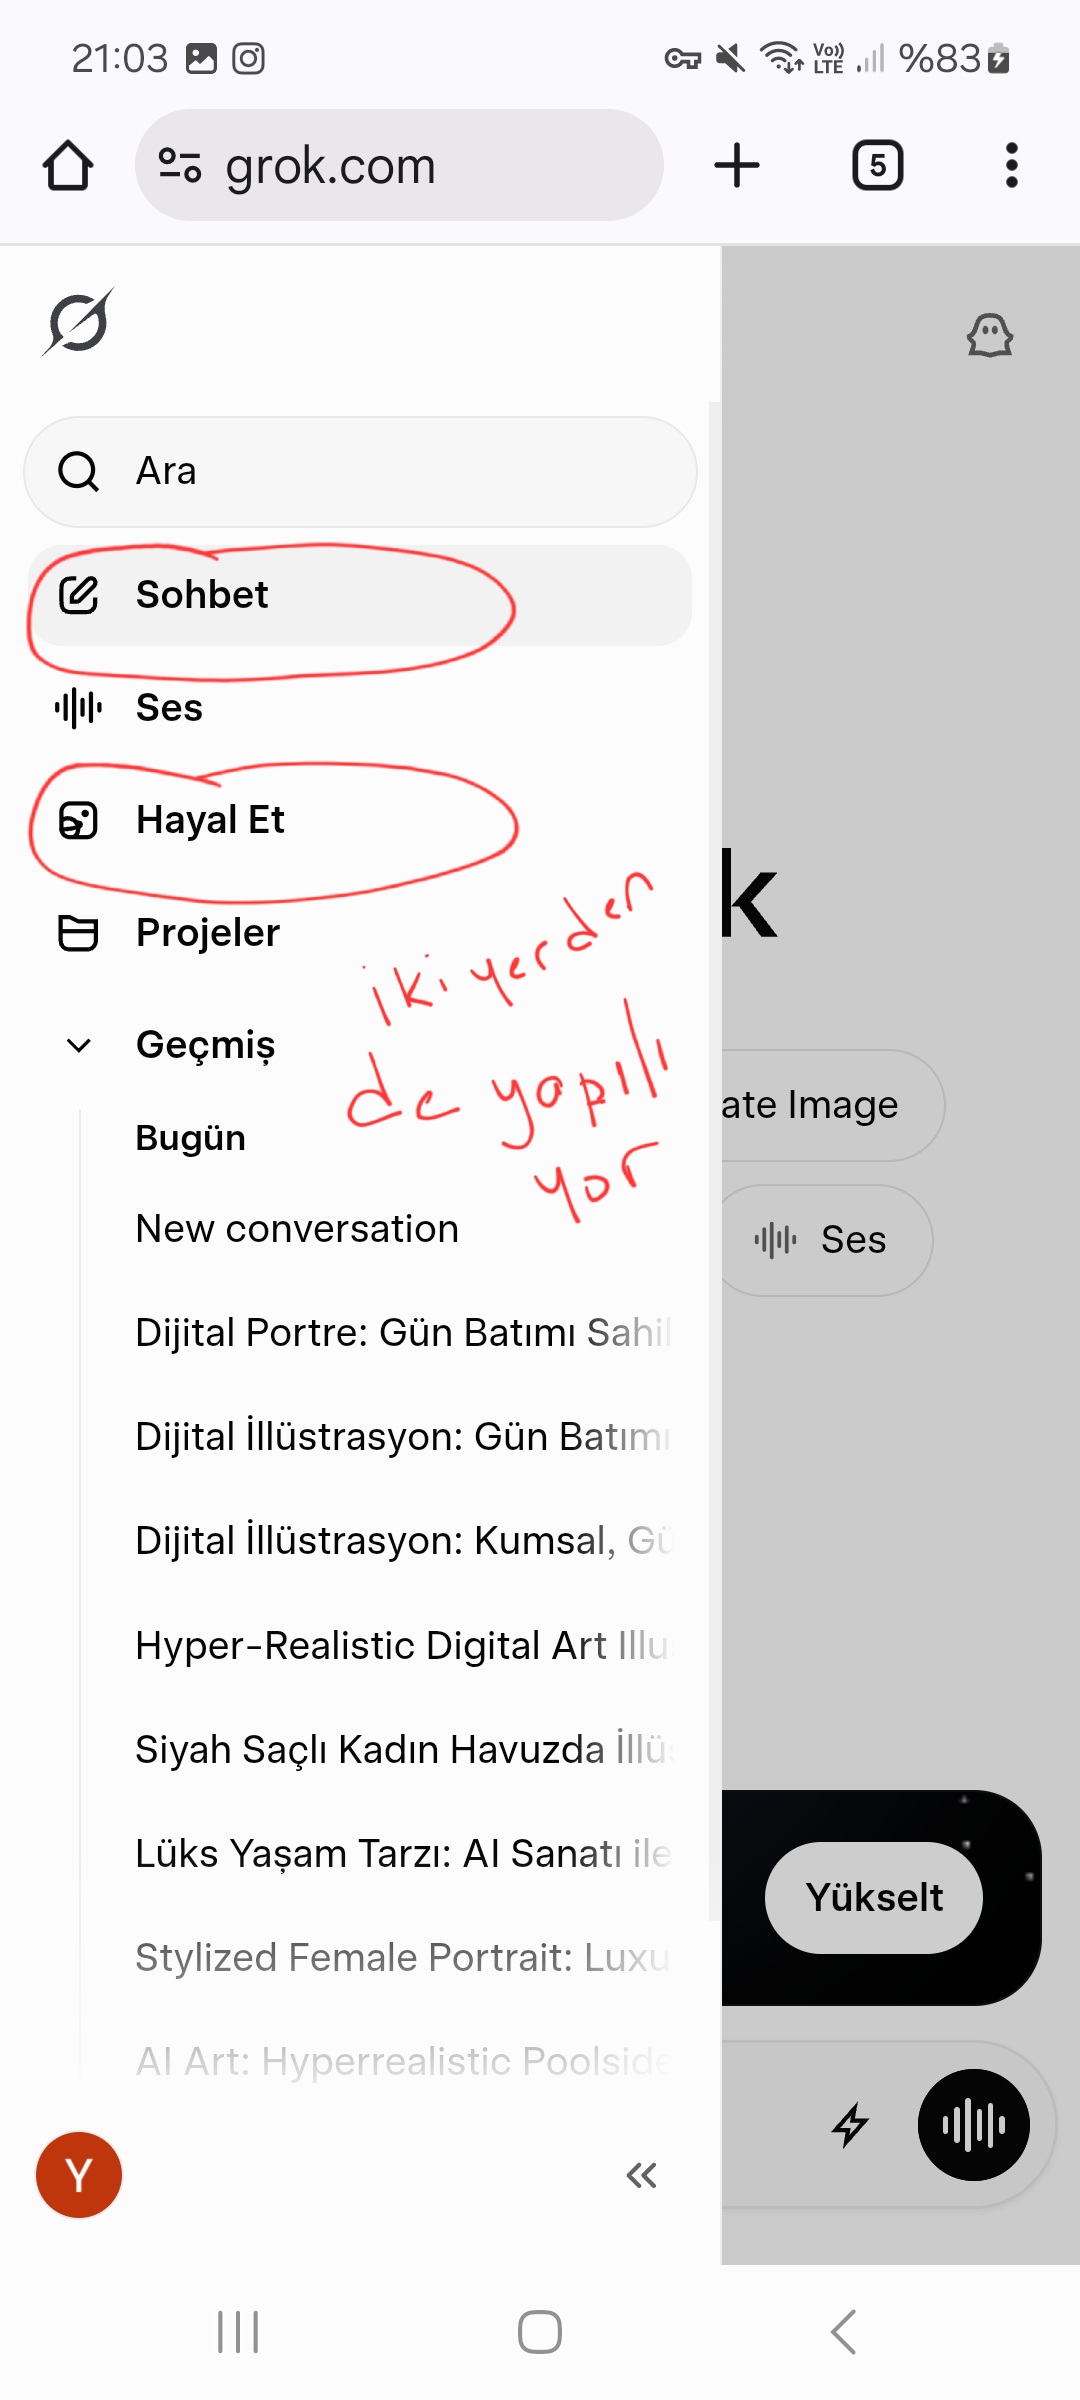The image size is (1080, 2400).
Task: Tap the grok.com address bar
Action: [x=399, y=165]
